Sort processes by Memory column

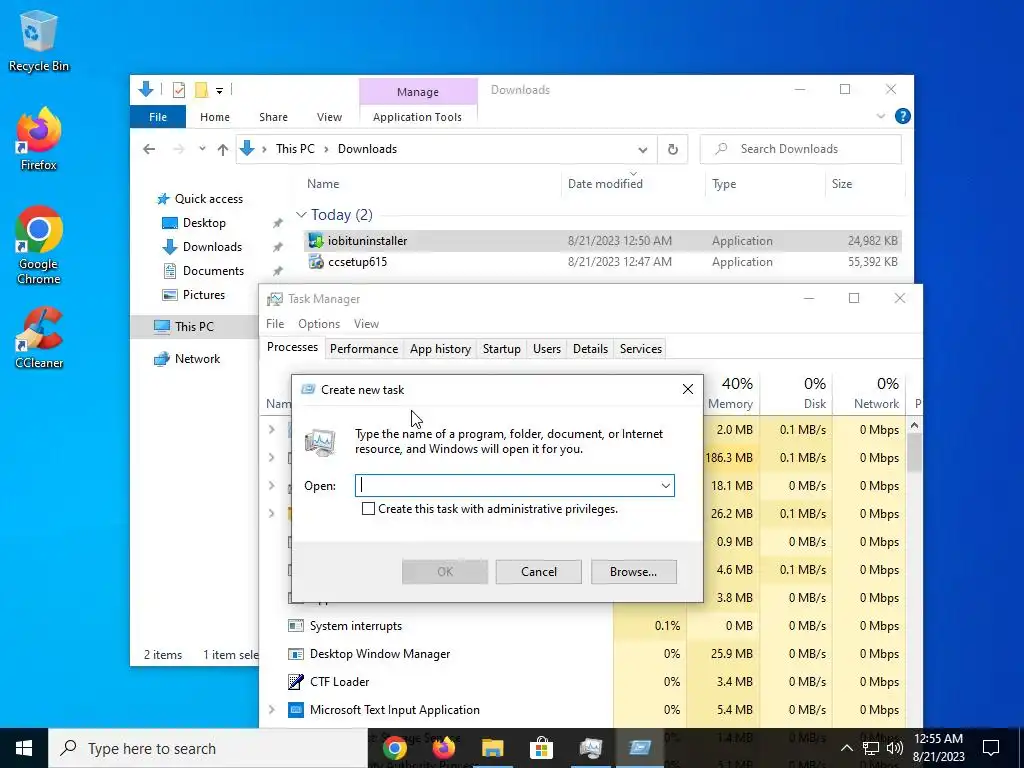point(731,392)
